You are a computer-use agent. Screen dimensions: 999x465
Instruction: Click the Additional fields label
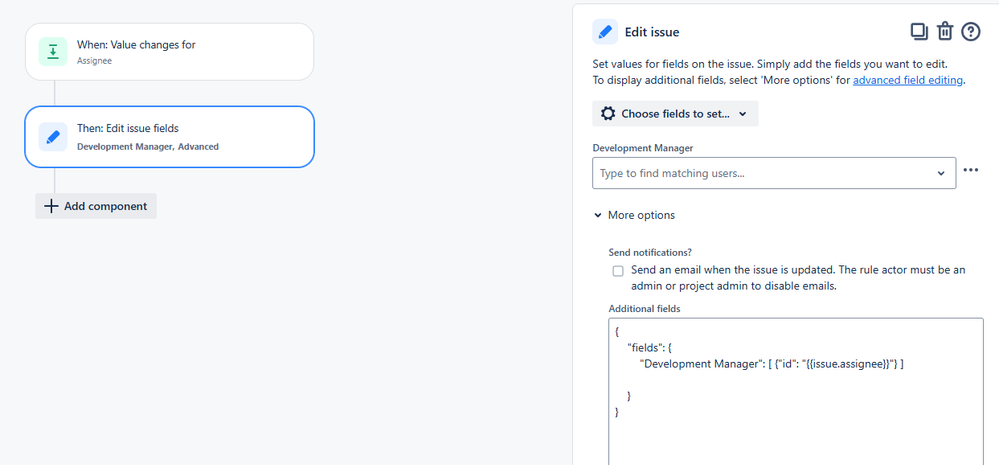[x=645, y=308]
